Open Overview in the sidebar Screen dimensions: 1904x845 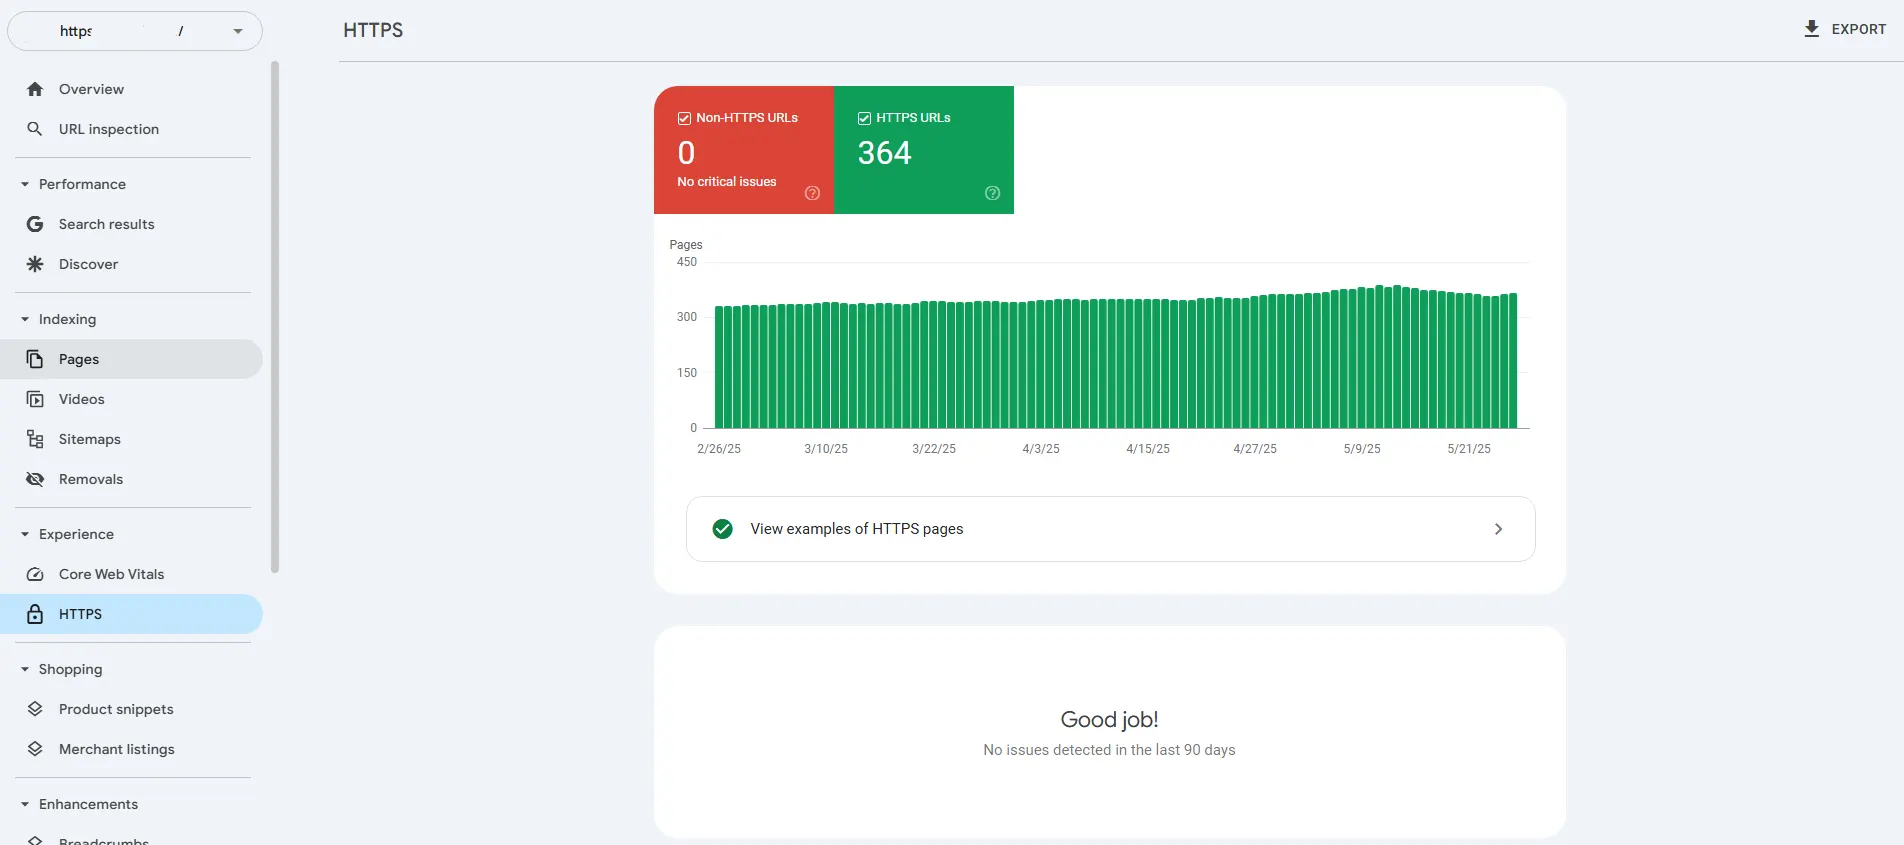point(131,89)
